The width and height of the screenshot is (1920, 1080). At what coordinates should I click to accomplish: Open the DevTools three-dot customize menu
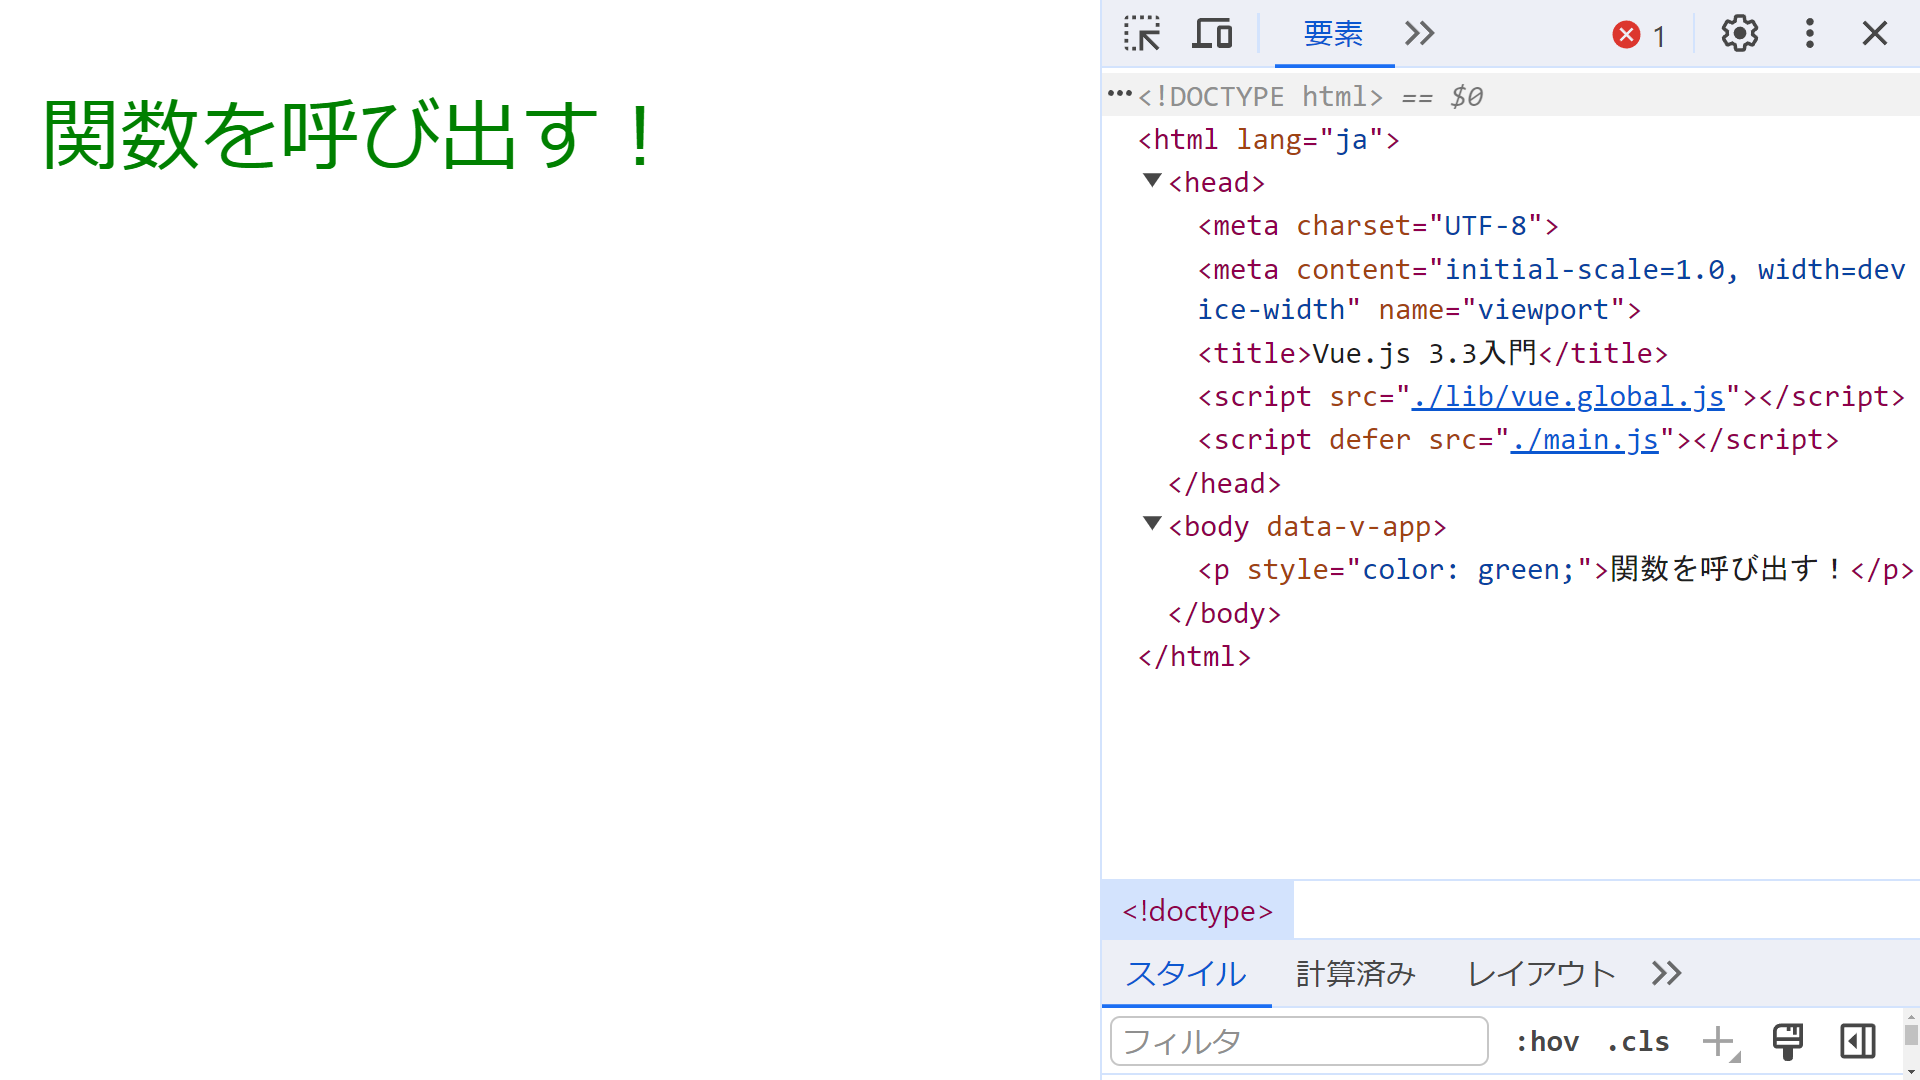tap(1809, 34)
